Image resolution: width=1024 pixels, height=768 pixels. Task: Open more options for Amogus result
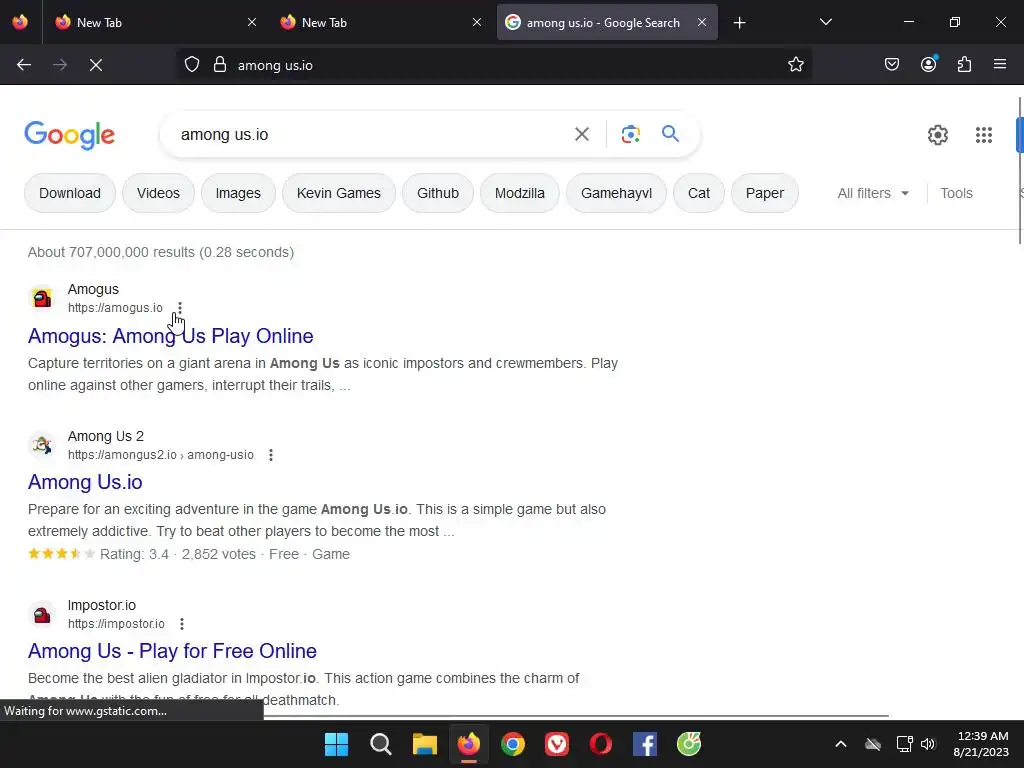coord(180,308)
